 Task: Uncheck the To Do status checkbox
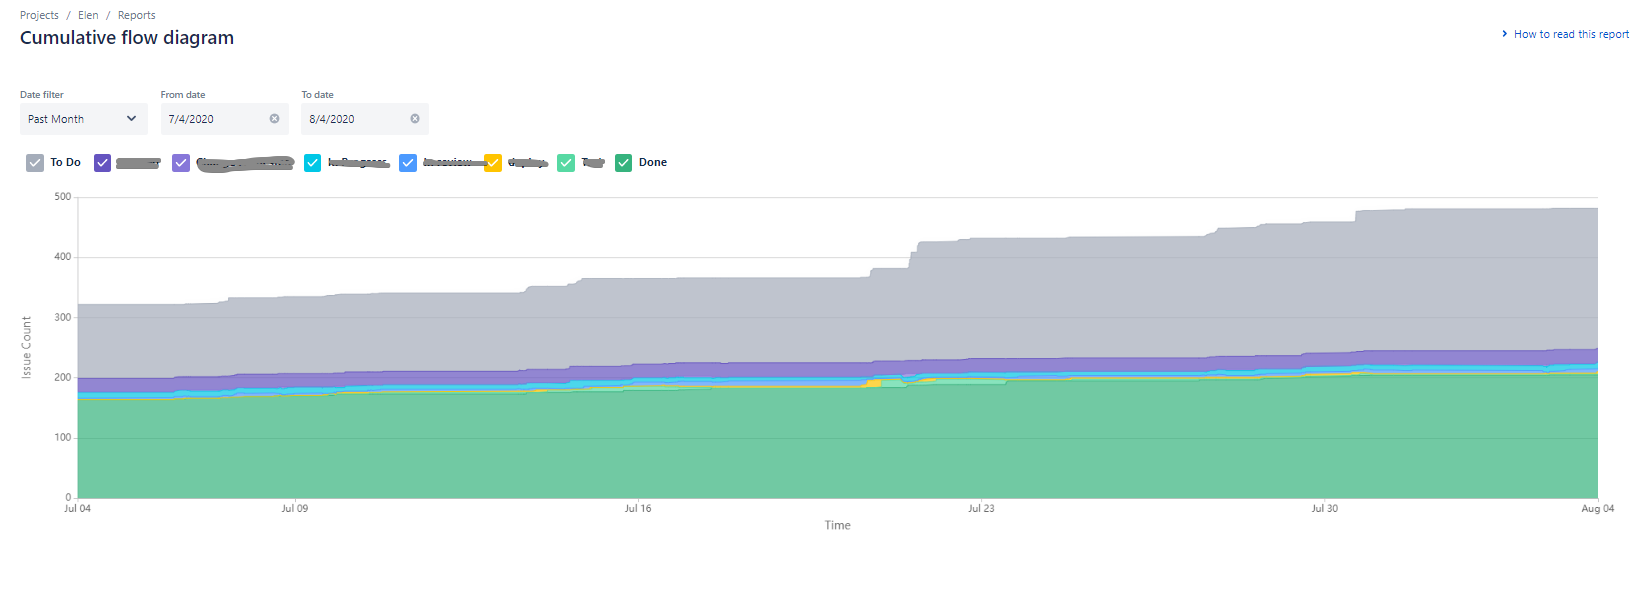click(35, 163)
